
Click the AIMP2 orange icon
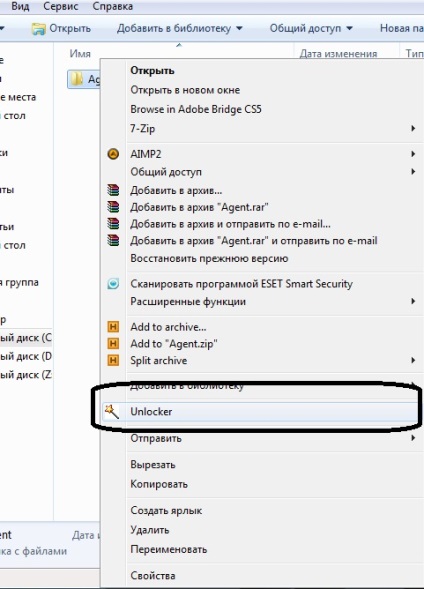tap(113, 154)
